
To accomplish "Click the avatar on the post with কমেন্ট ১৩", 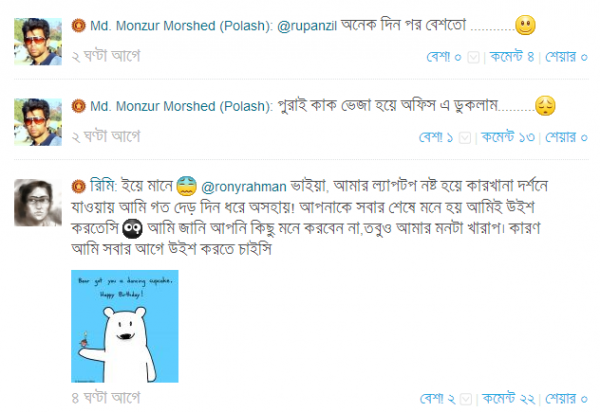I will click(x=40, y=120).
